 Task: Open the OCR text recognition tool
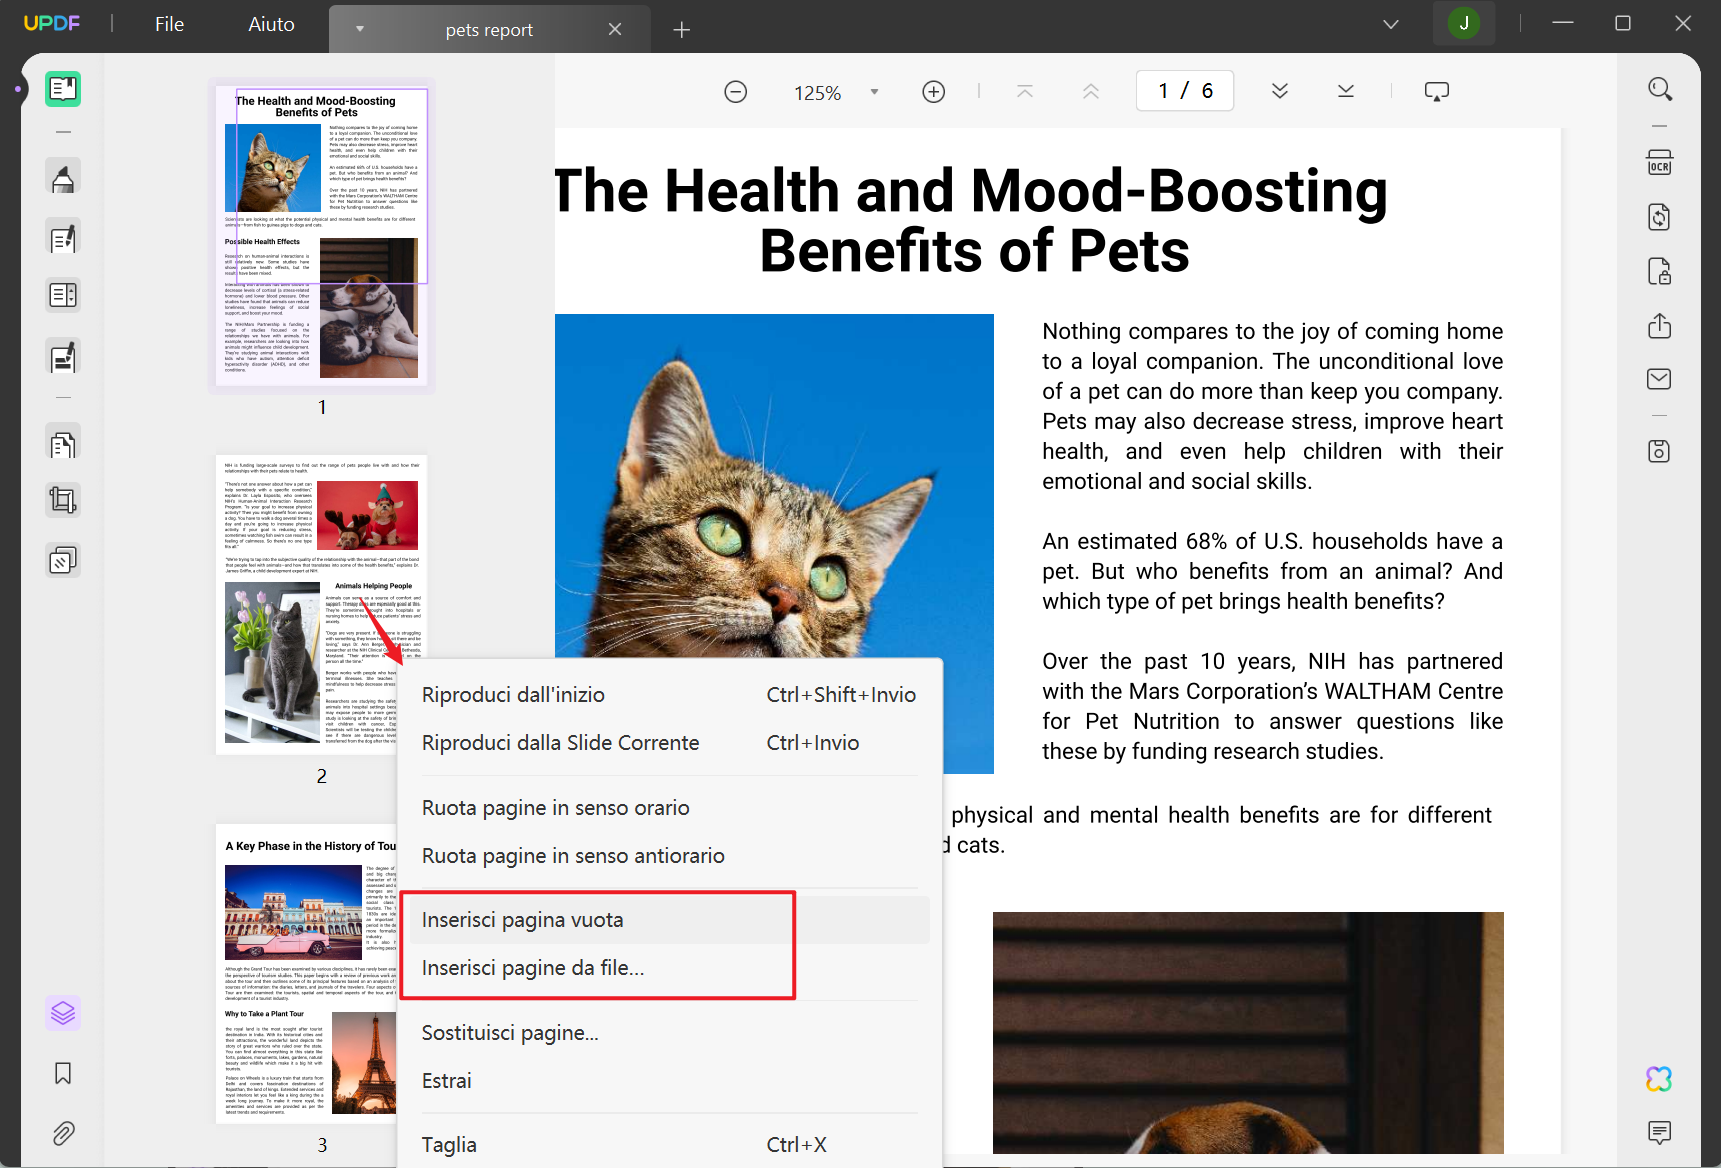coord(1659,164)
